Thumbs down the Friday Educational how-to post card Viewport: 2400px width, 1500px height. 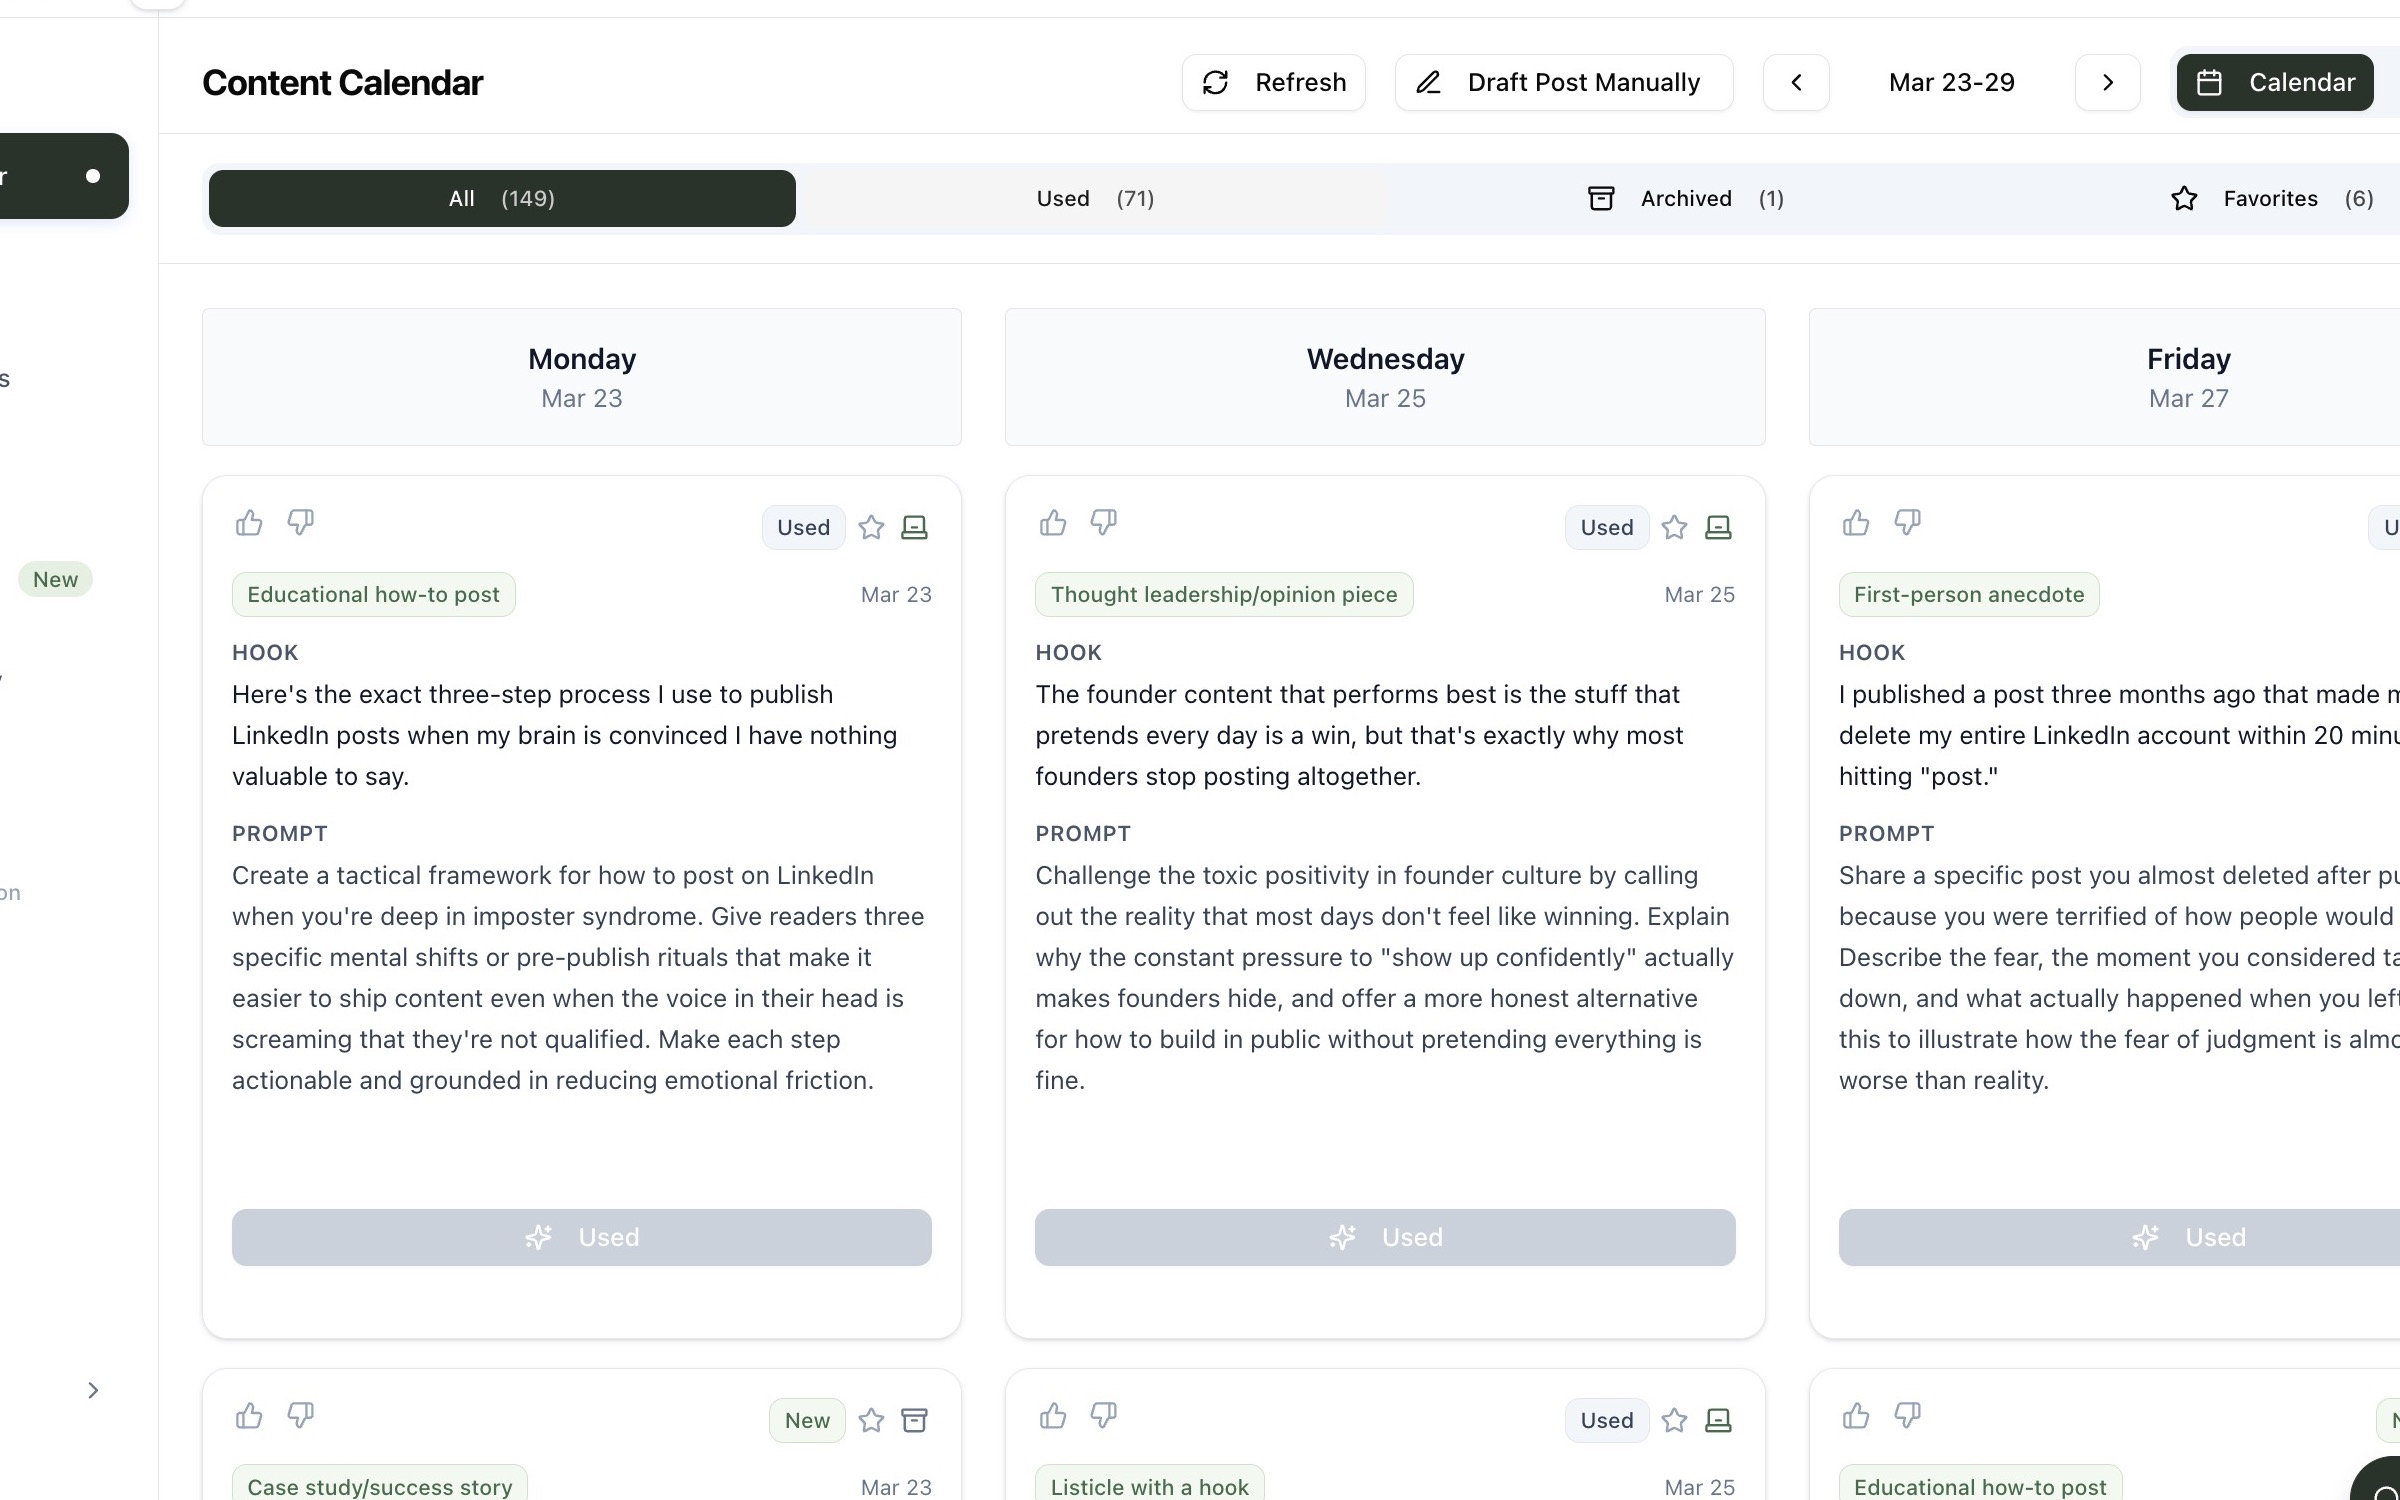1908,1416
